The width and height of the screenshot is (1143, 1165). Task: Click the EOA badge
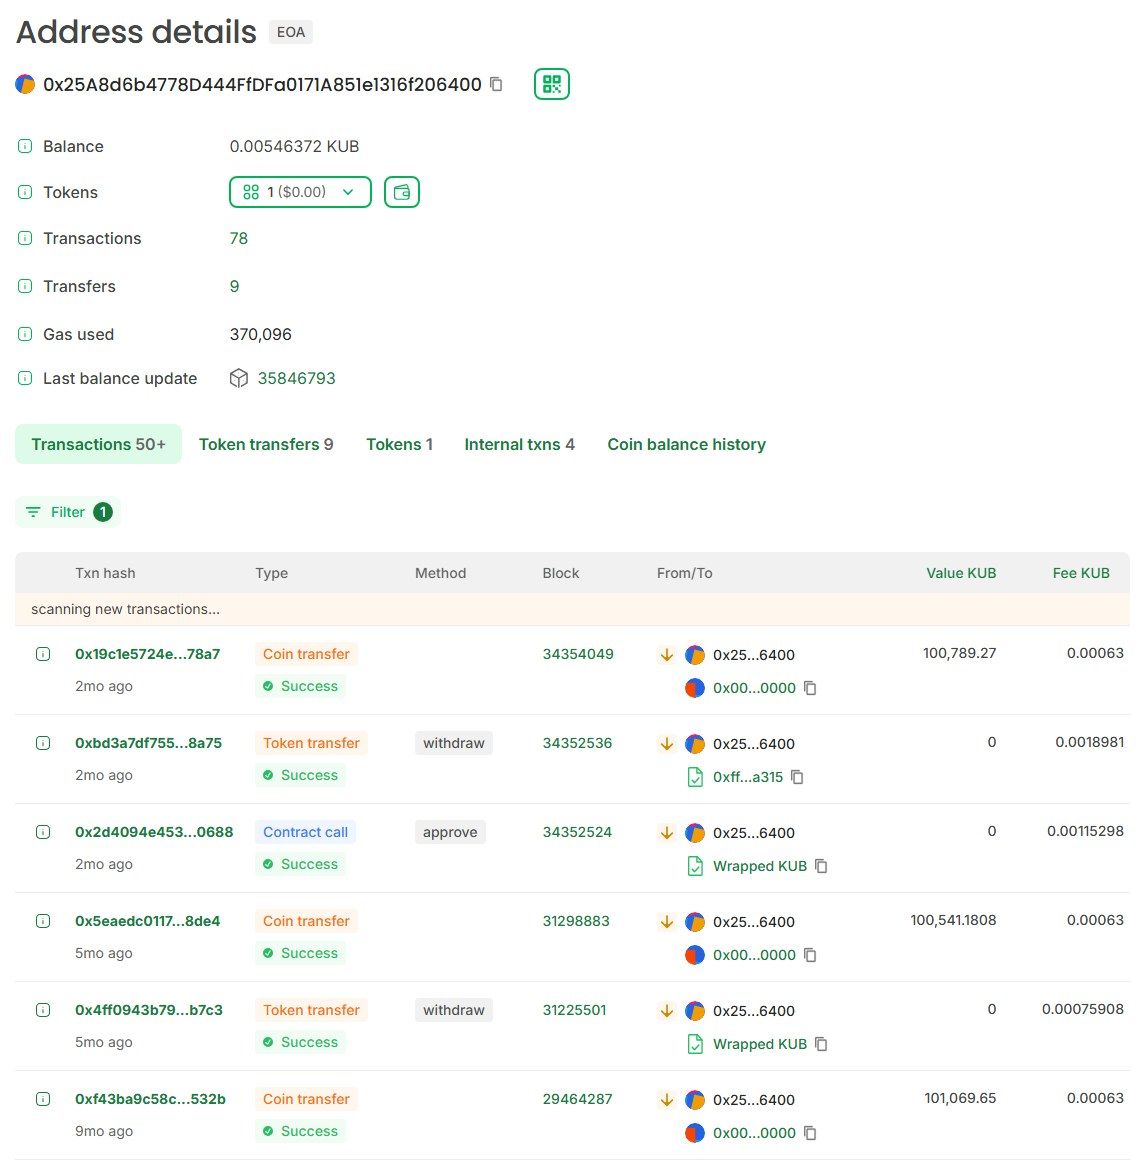coord(291,32)
